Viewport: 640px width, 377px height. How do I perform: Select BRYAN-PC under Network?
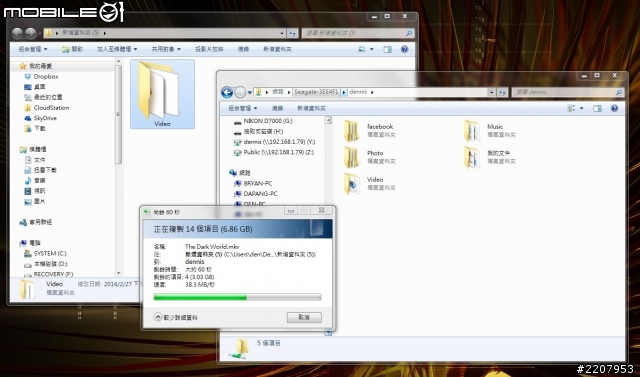click(x=258, y=183)
